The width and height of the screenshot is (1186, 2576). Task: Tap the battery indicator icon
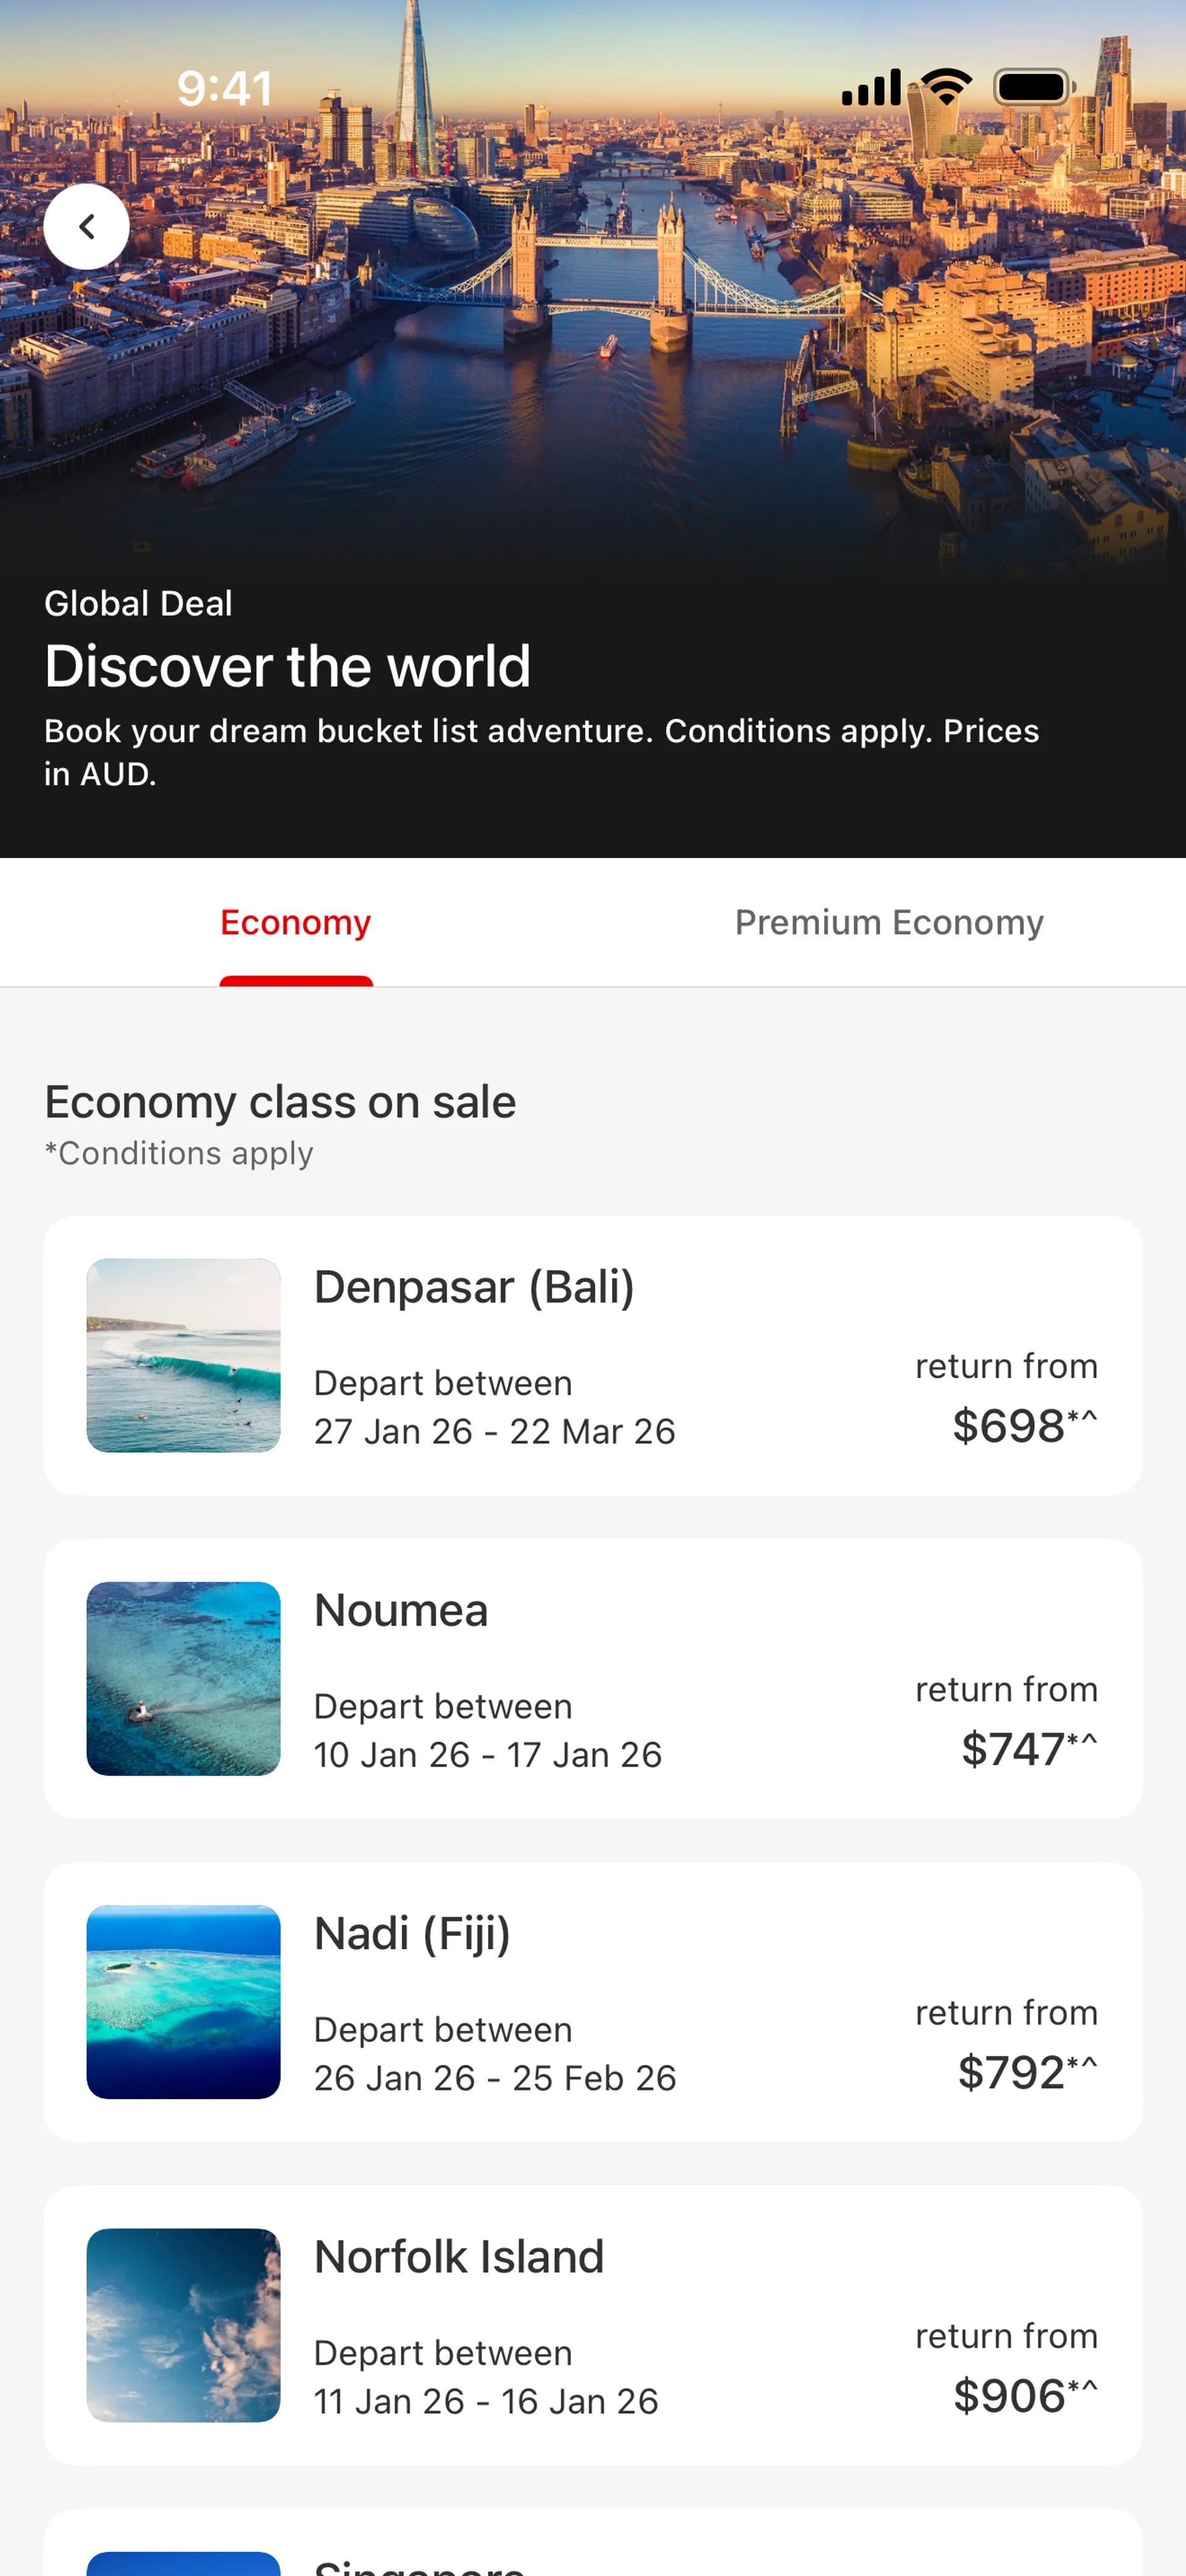point(1033,87)
